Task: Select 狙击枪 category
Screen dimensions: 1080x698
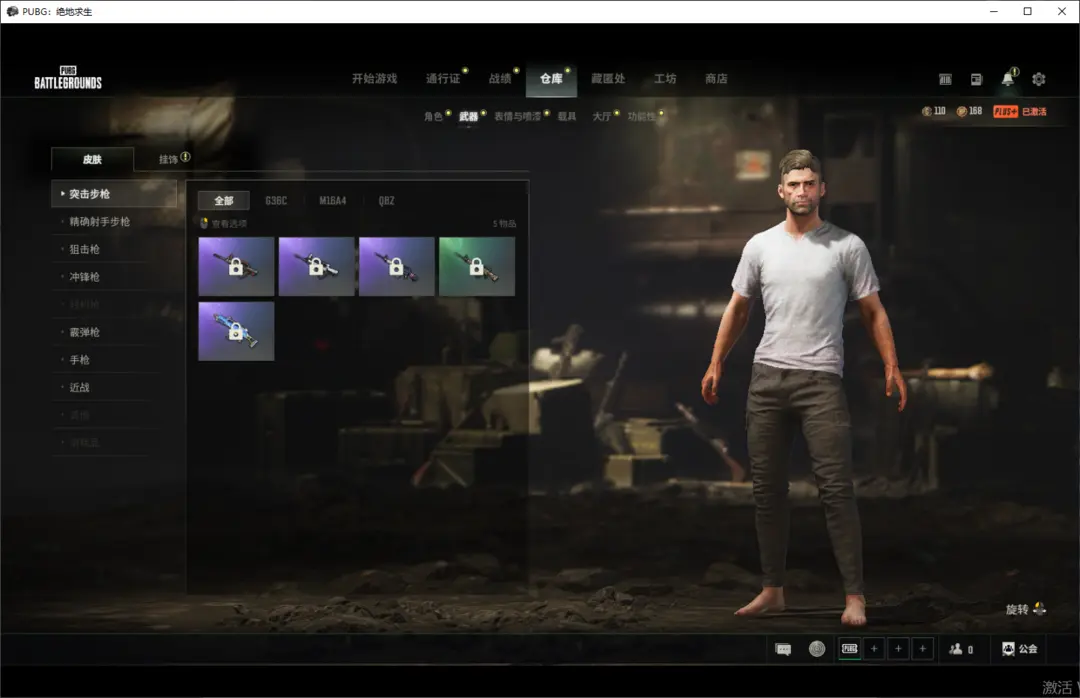Action: (85, 249)
